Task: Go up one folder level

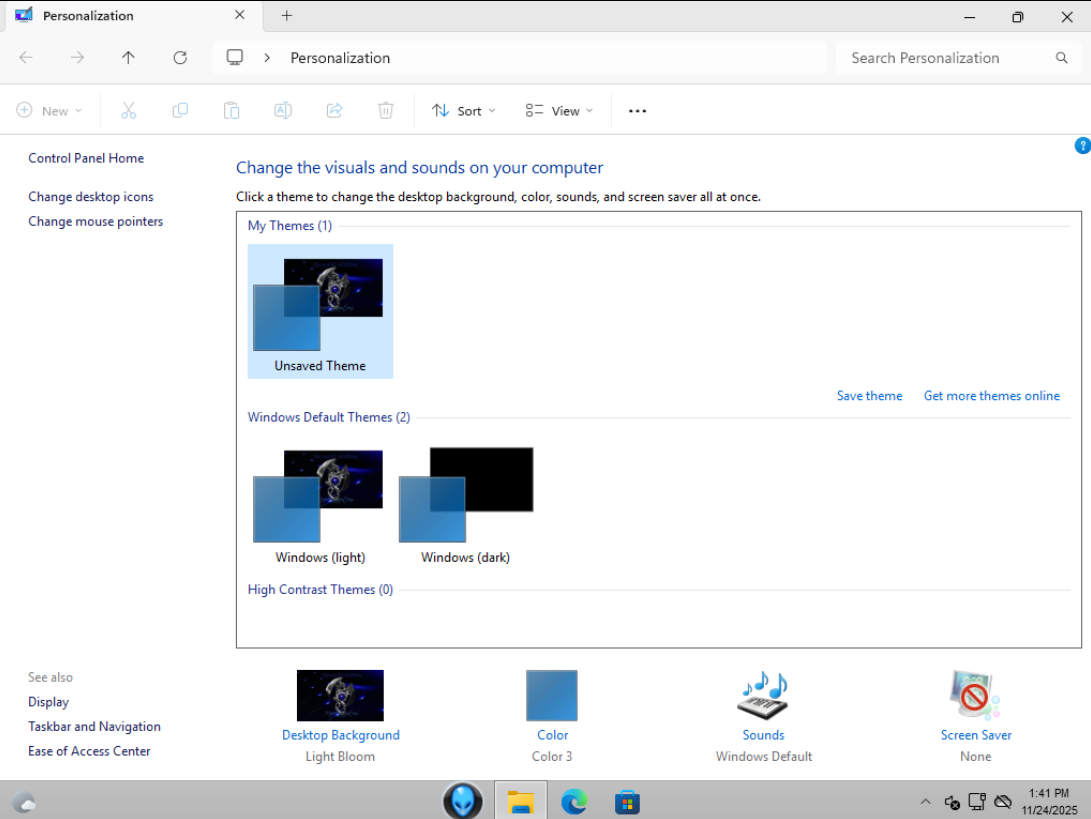Action: (128, 58)
